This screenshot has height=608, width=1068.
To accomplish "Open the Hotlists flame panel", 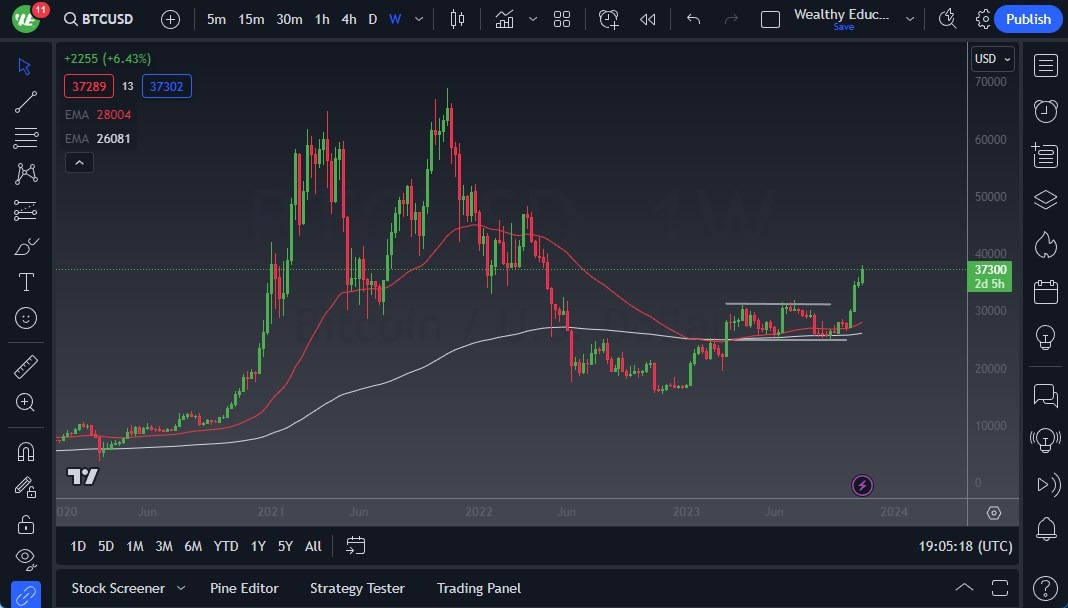I will [x=1045, y=243].
